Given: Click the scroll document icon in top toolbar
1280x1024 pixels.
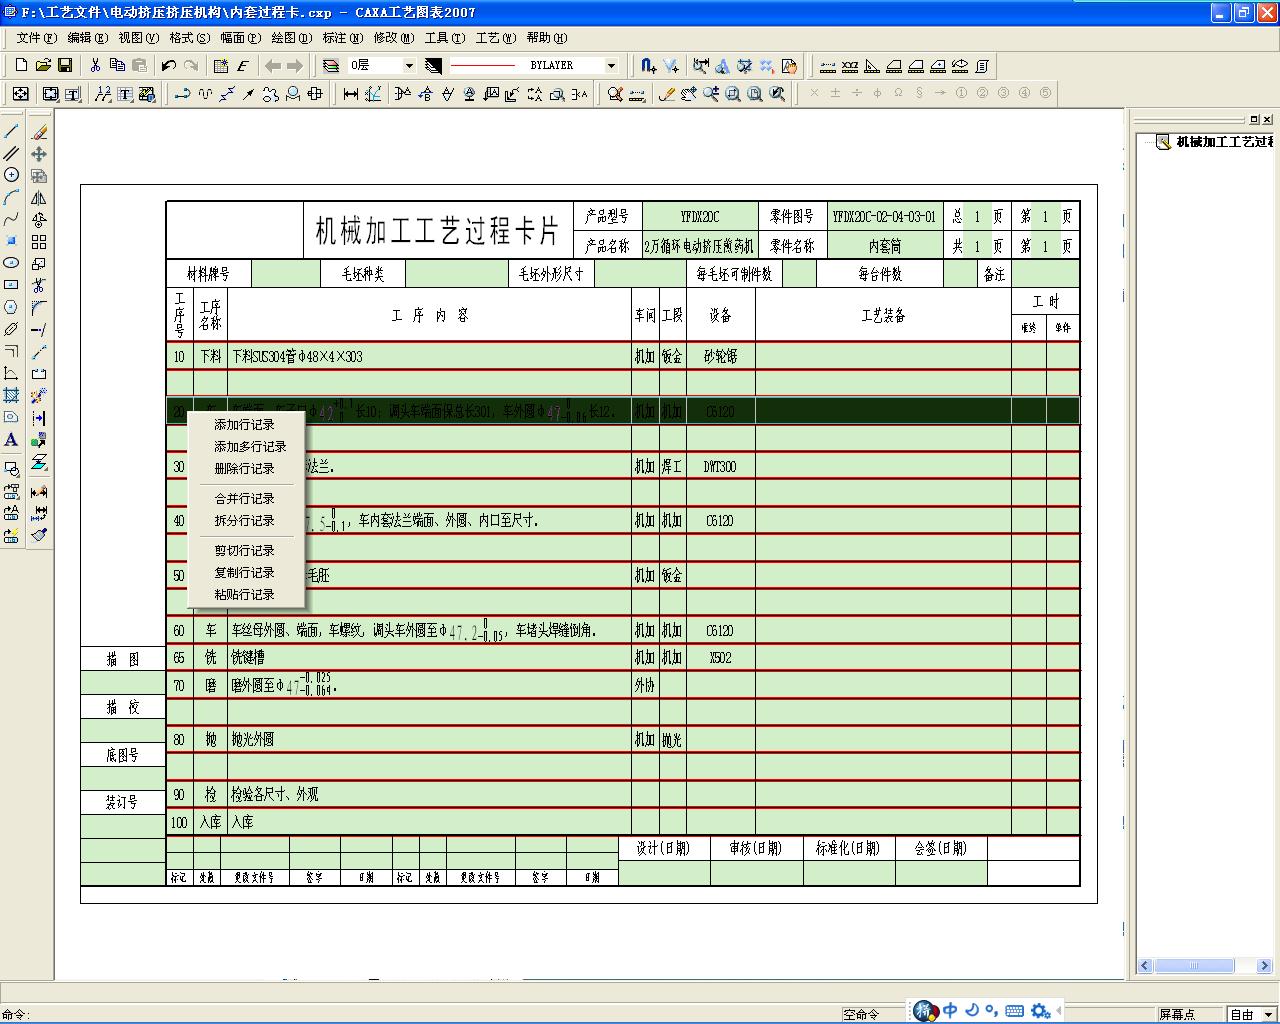Looking at the screenshot, I should [x=982, y=66].
